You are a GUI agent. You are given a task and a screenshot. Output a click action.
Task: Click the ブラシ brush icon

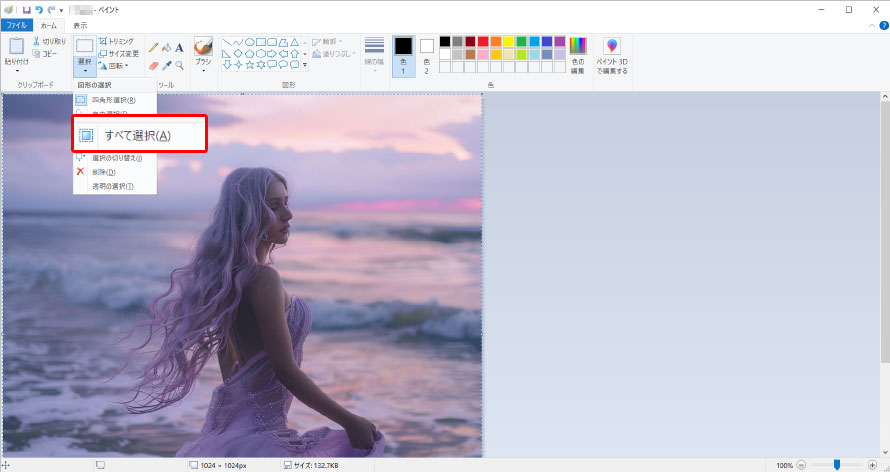(203, 46)
